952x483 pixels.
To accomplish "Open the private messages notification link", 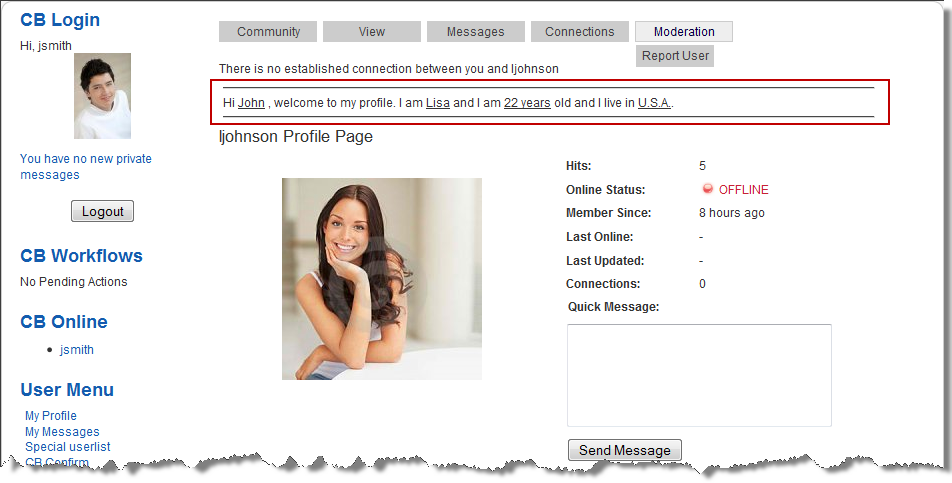I will (x=86, y=167).
